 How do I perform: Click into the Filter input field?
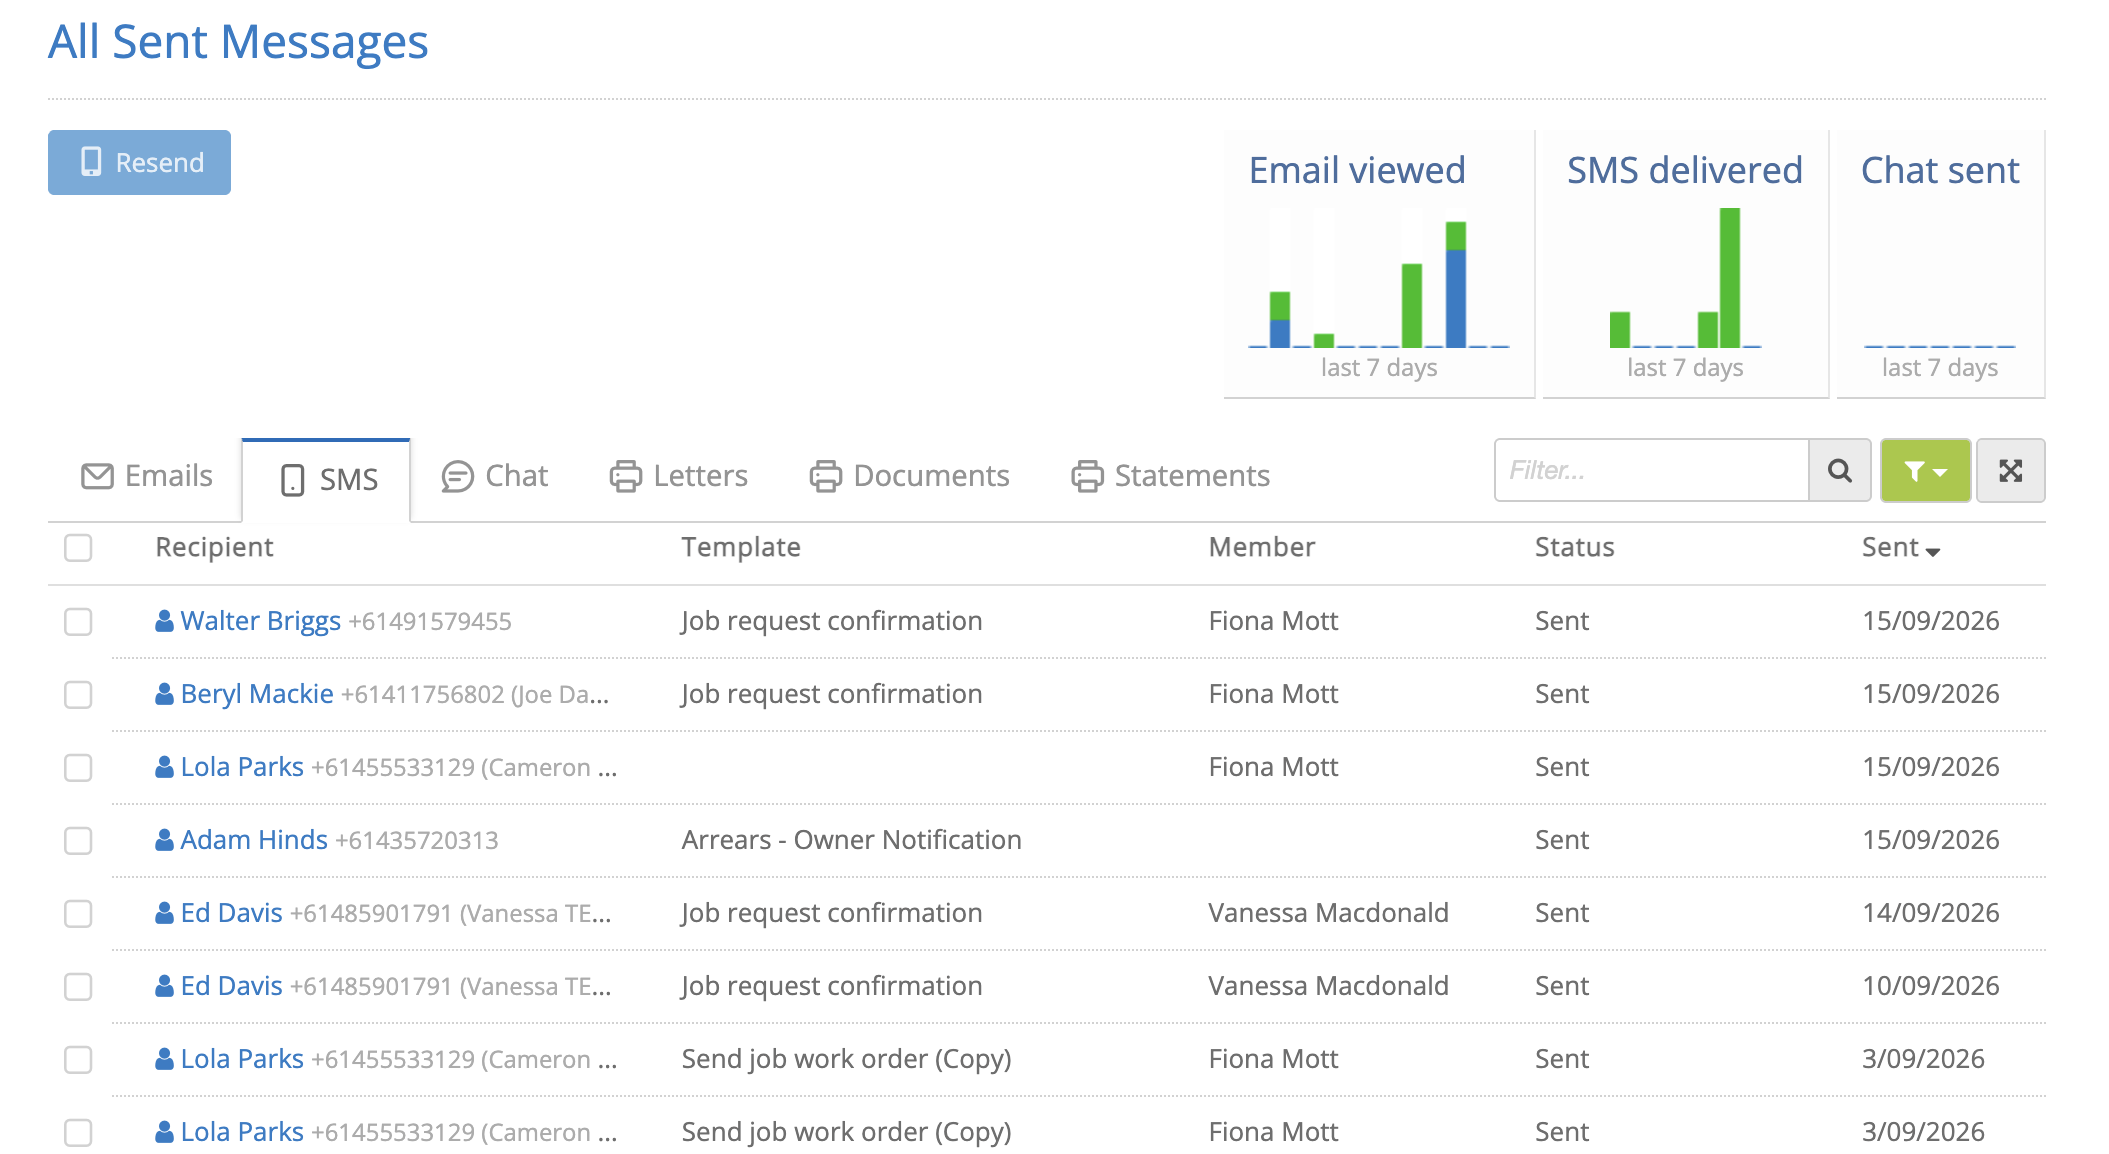(1652, 470)
